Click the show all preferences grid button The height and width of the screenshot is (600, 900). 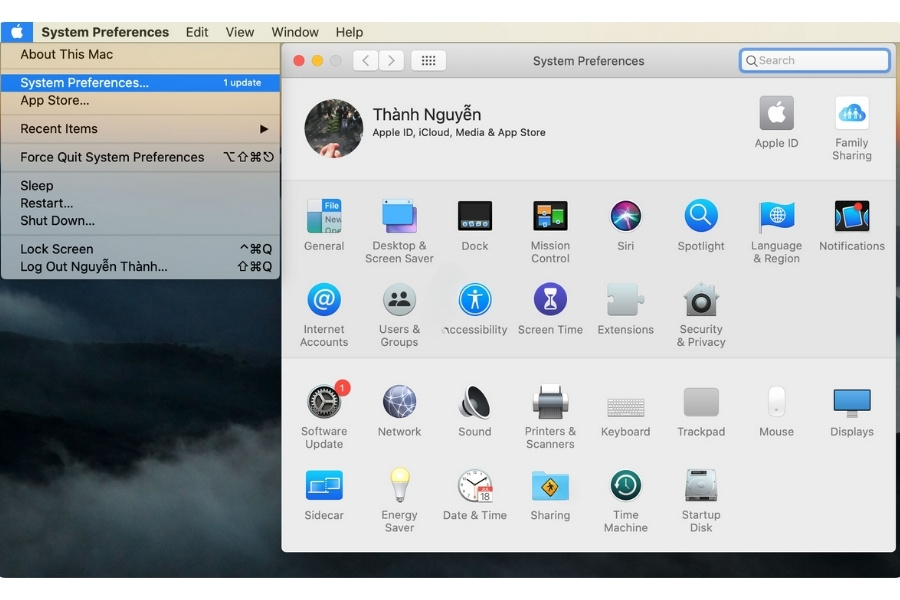[428, 61]
